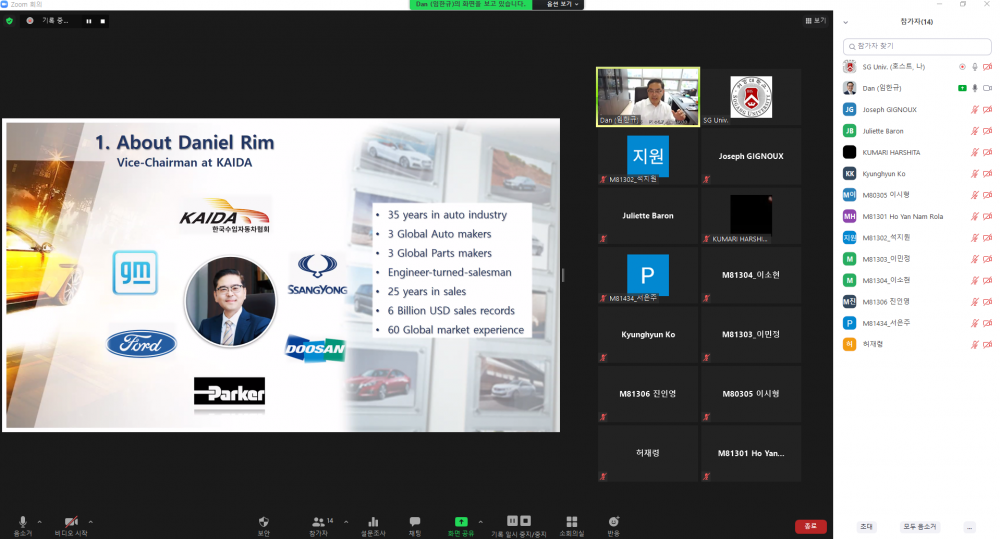The image size is (1000, 539).
Task: Open the Security shield icon
Action: pos(263,522)
